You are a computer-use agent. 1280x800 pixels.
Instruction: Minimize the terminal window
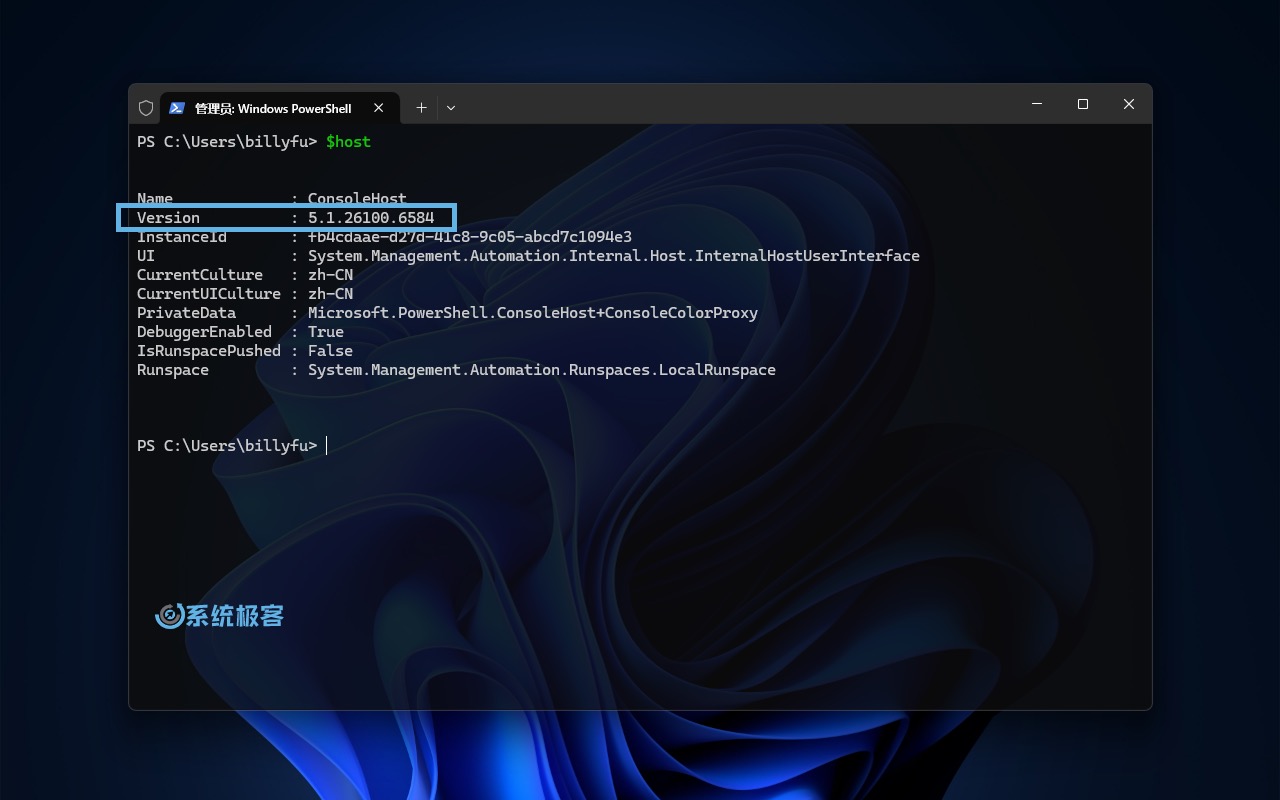pyautogui.click(x=1036, y=104)
